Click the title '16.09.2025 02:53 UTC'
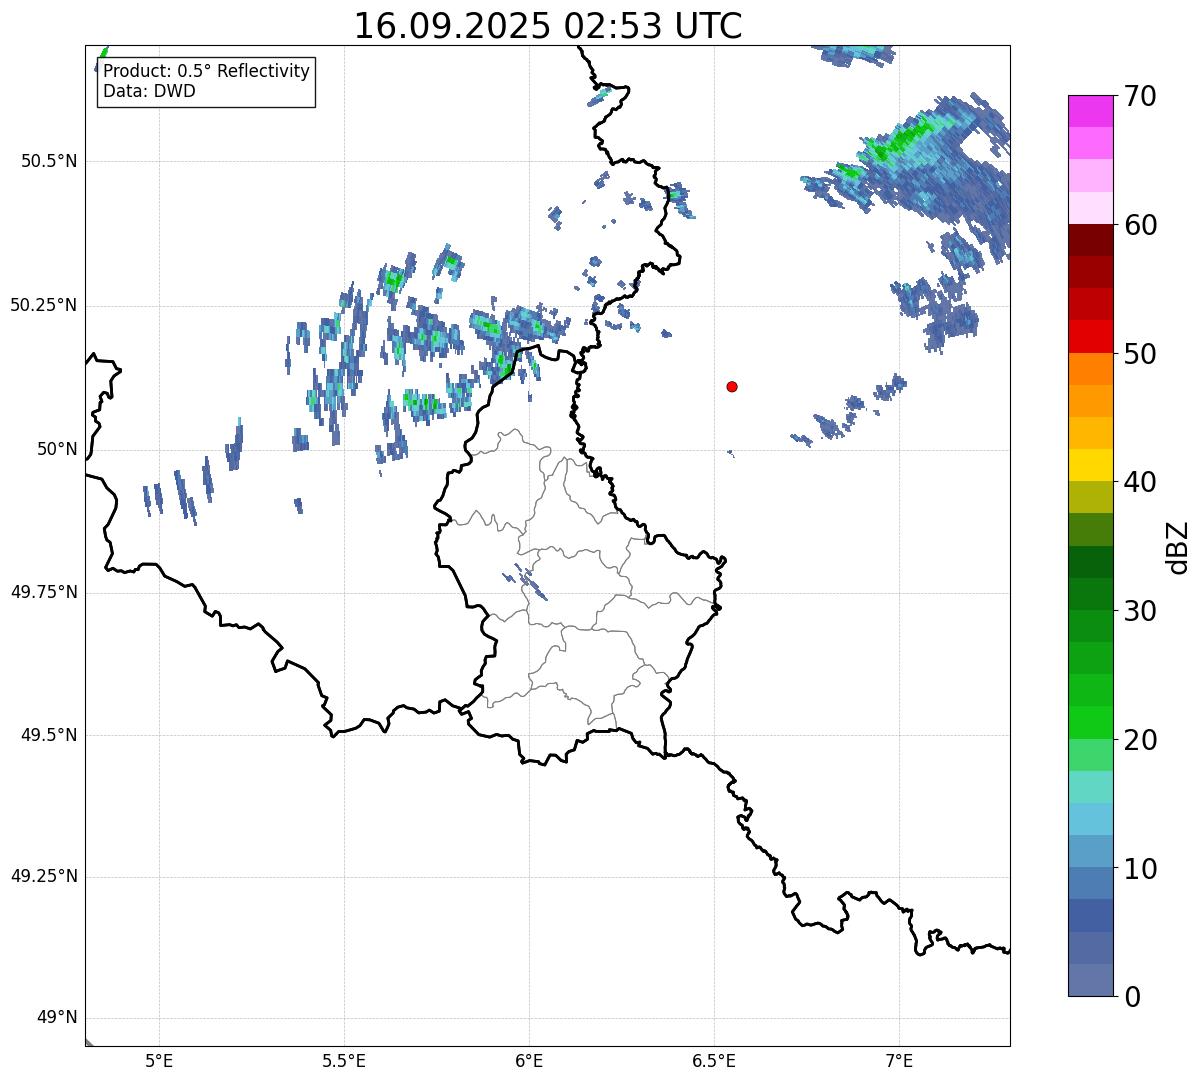This screenshot has height=1081, width=1202. 548,26
